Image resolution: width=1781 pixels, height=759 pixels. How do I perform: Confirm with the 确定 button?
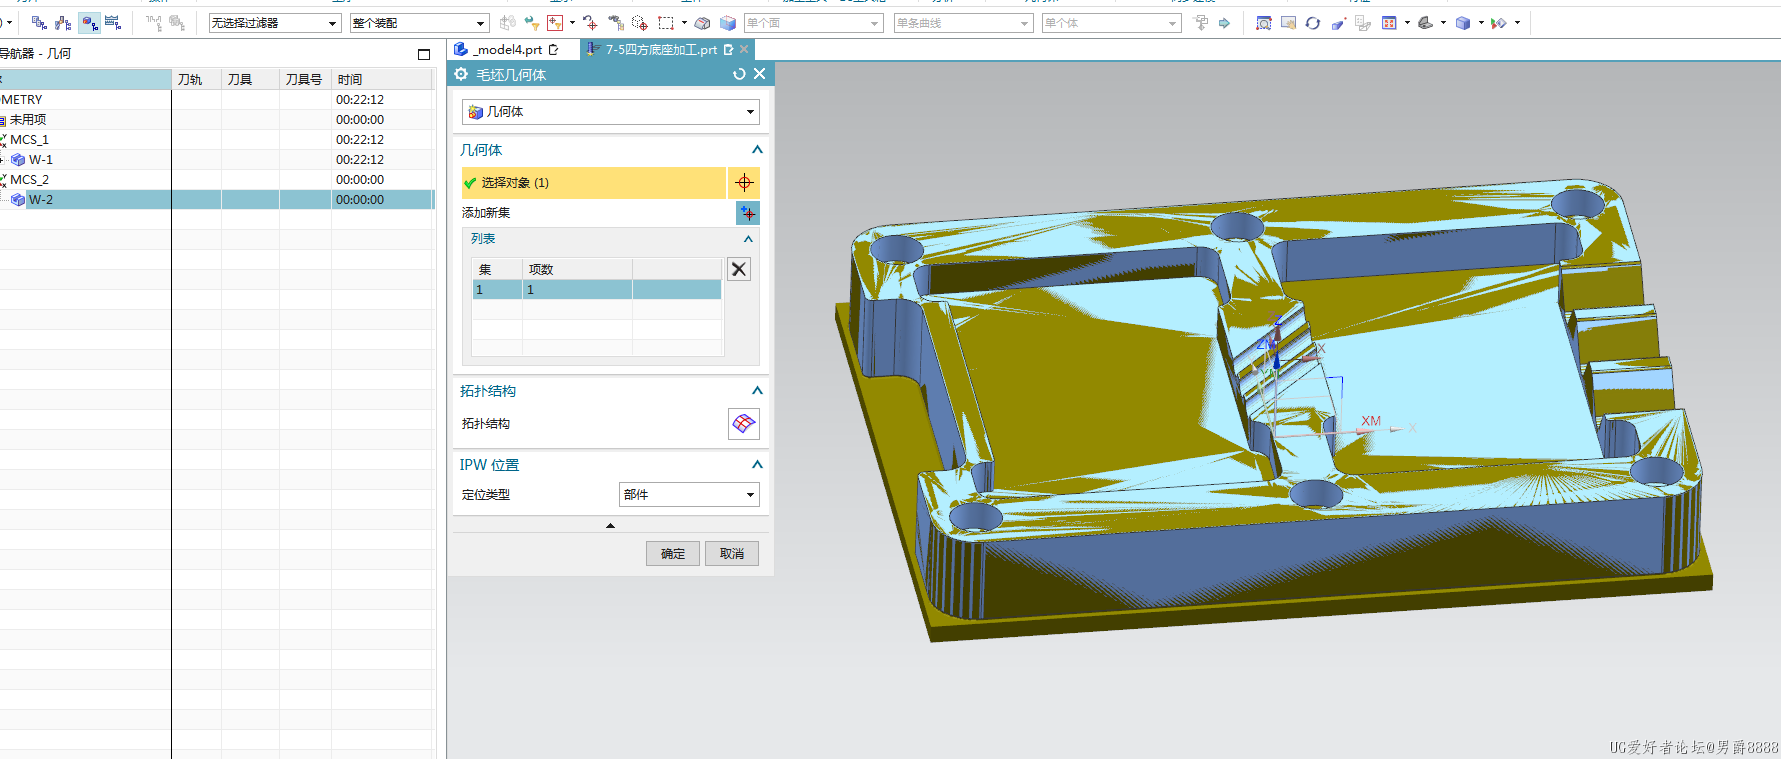pyautogui.click(x=673, y=554)
